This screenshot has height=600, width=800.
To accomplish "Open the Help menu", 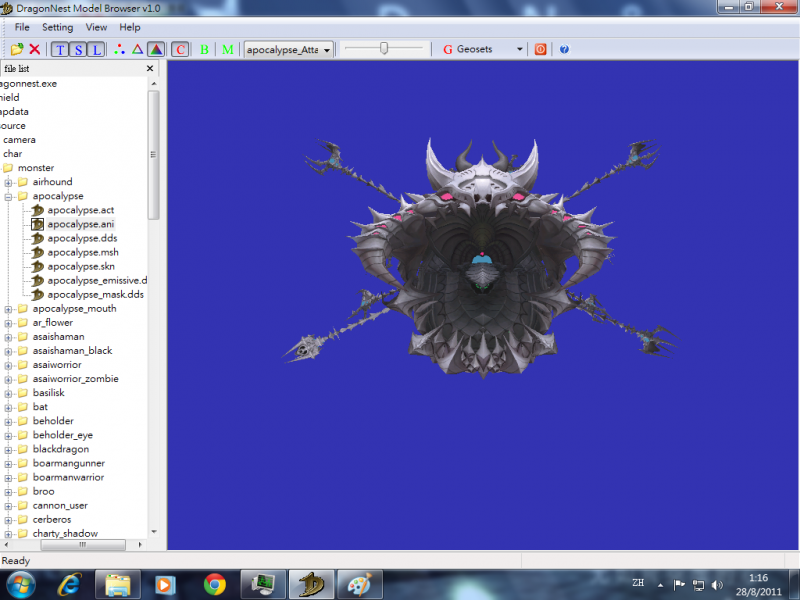I will pos(130,28).
